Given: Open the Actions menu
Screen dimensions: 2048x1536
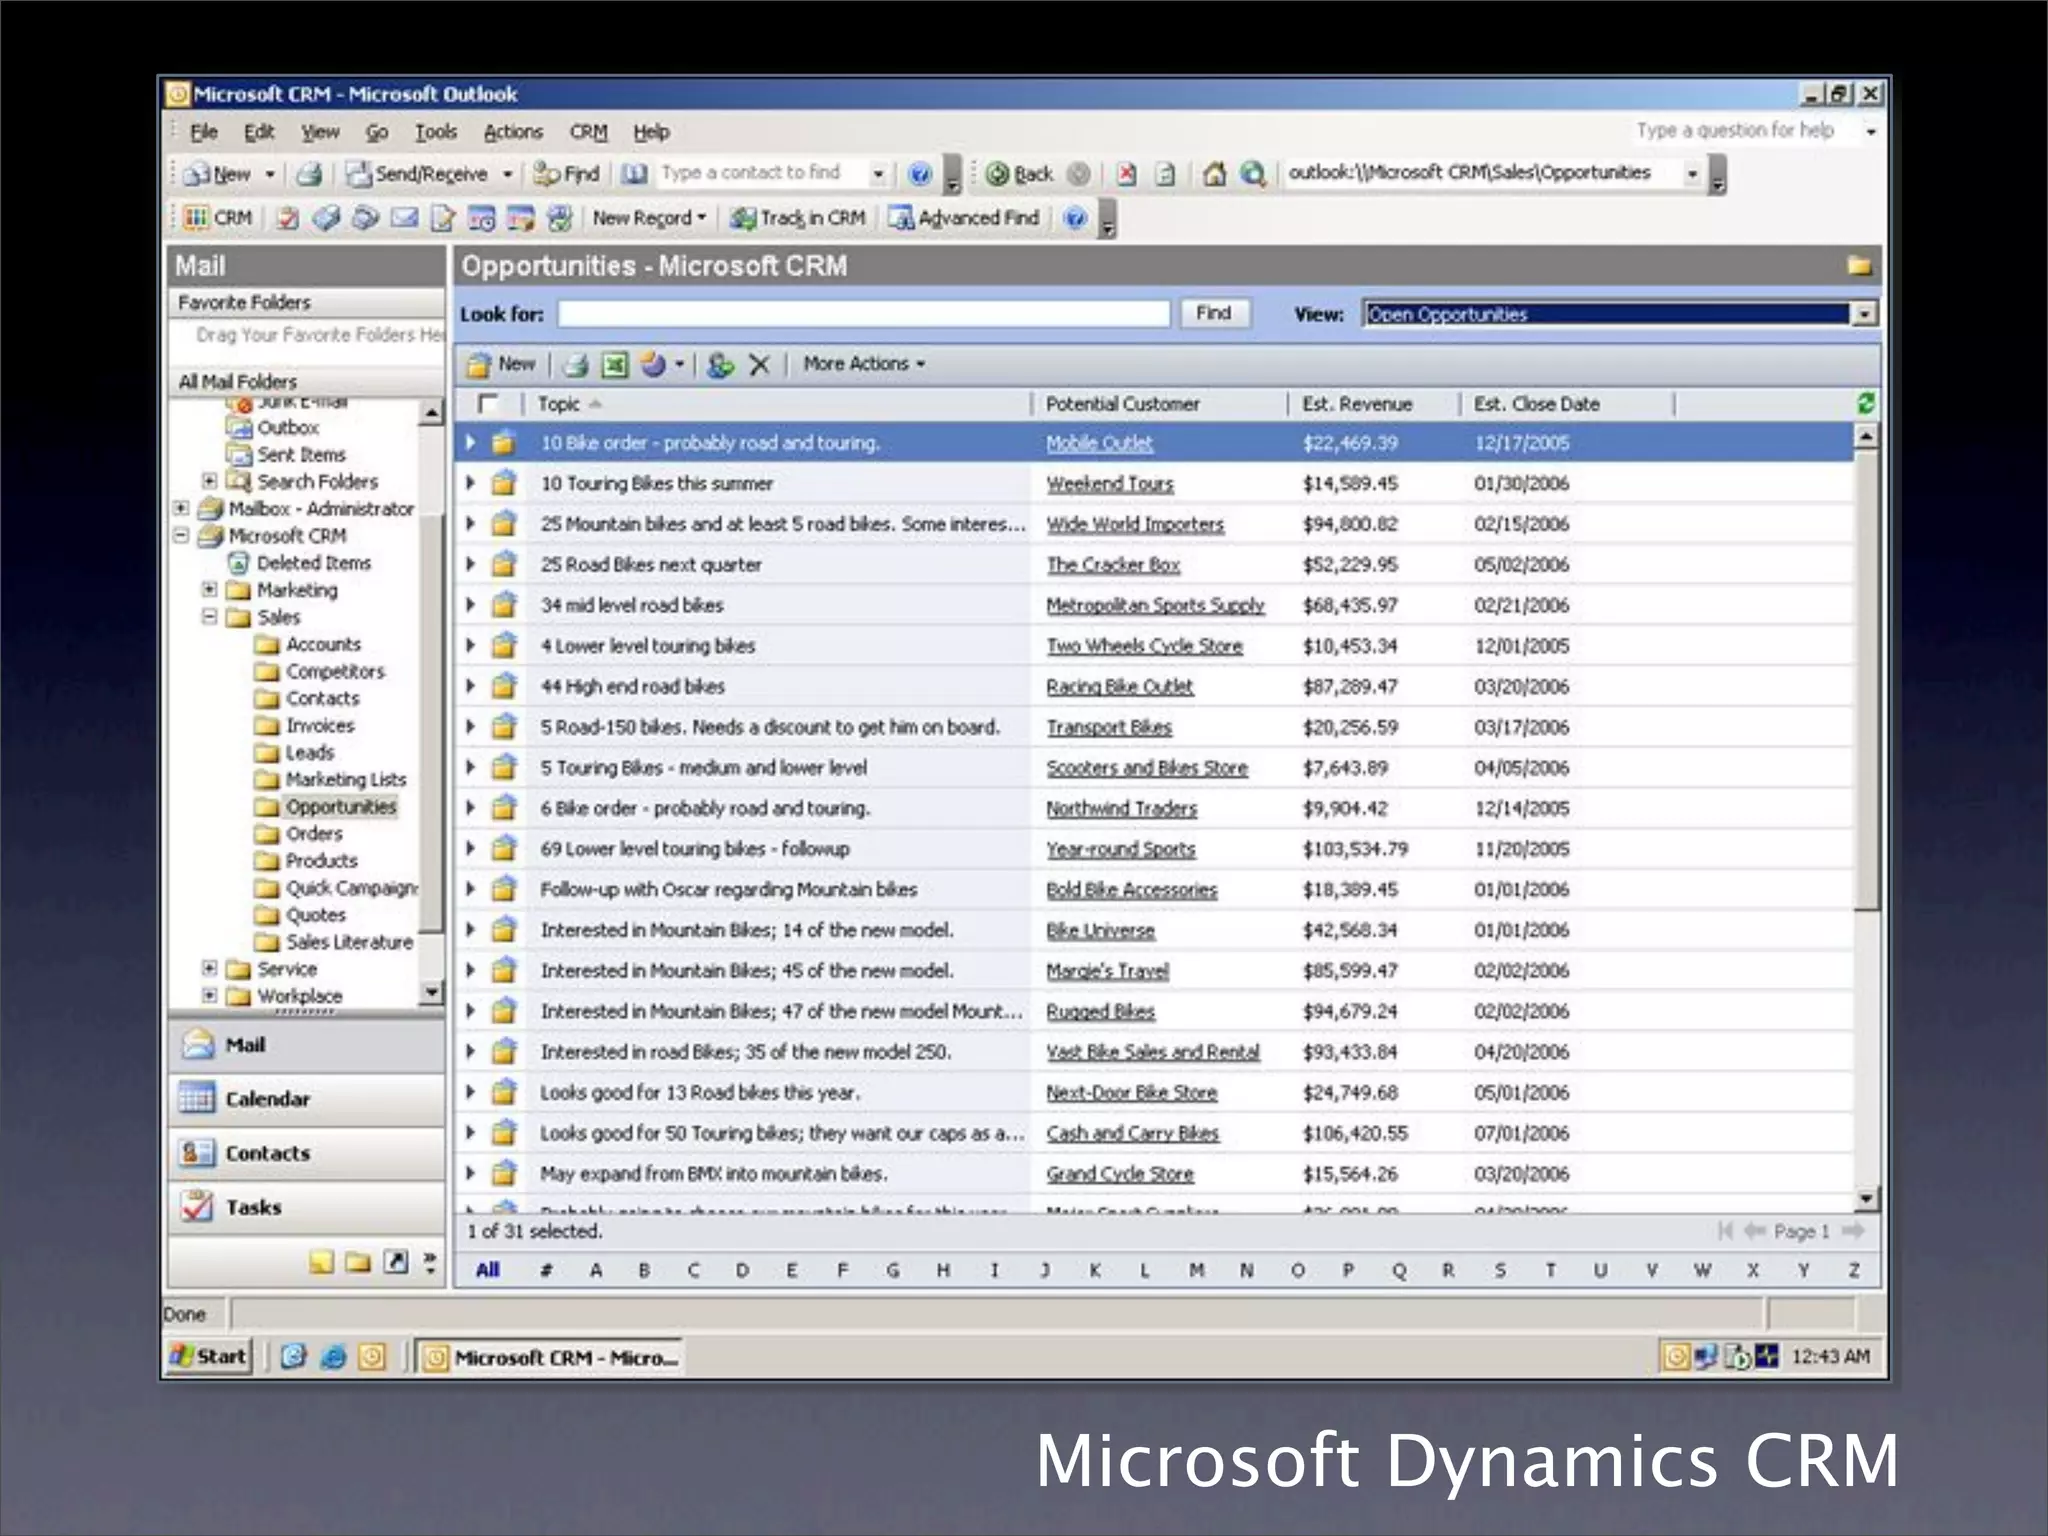Looking at the screenshot, I should pyautogui.click(x=513, y=132).
